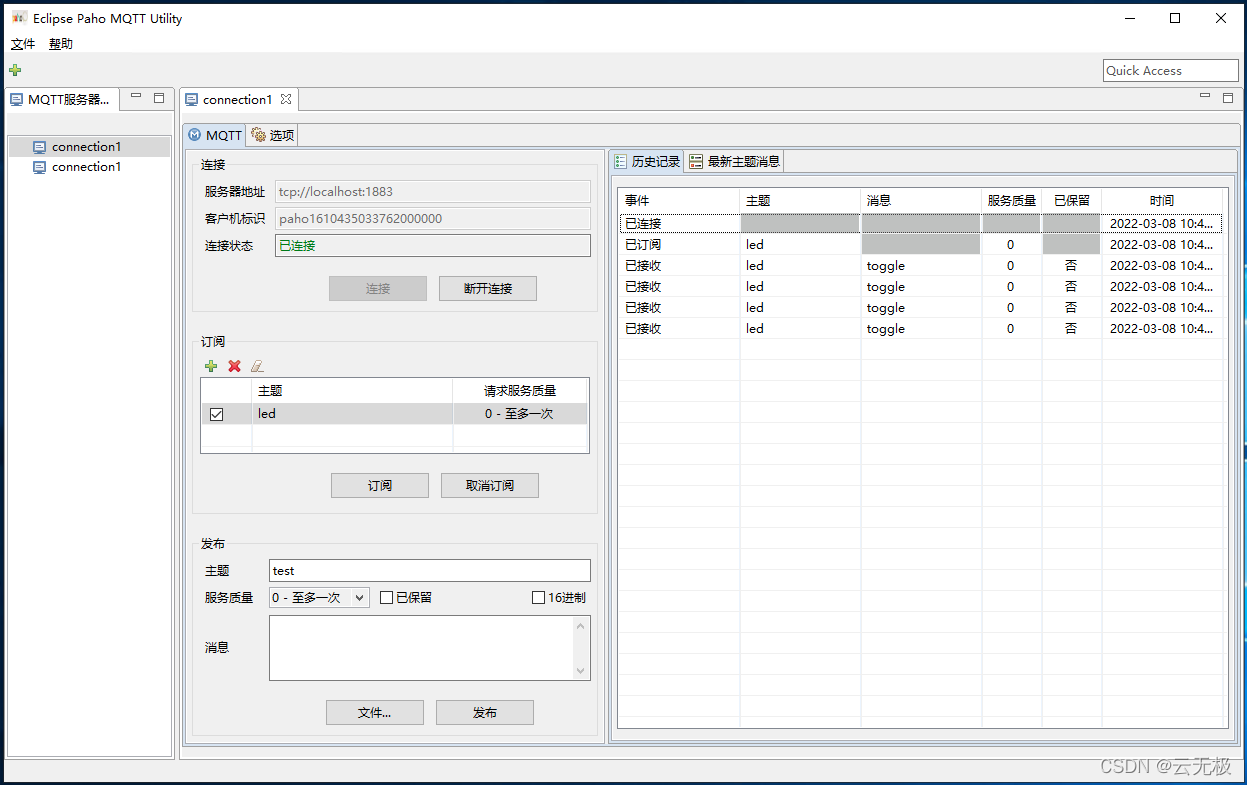
Task: Click the message text area scrollbar
Action: [x=581, y=648]
